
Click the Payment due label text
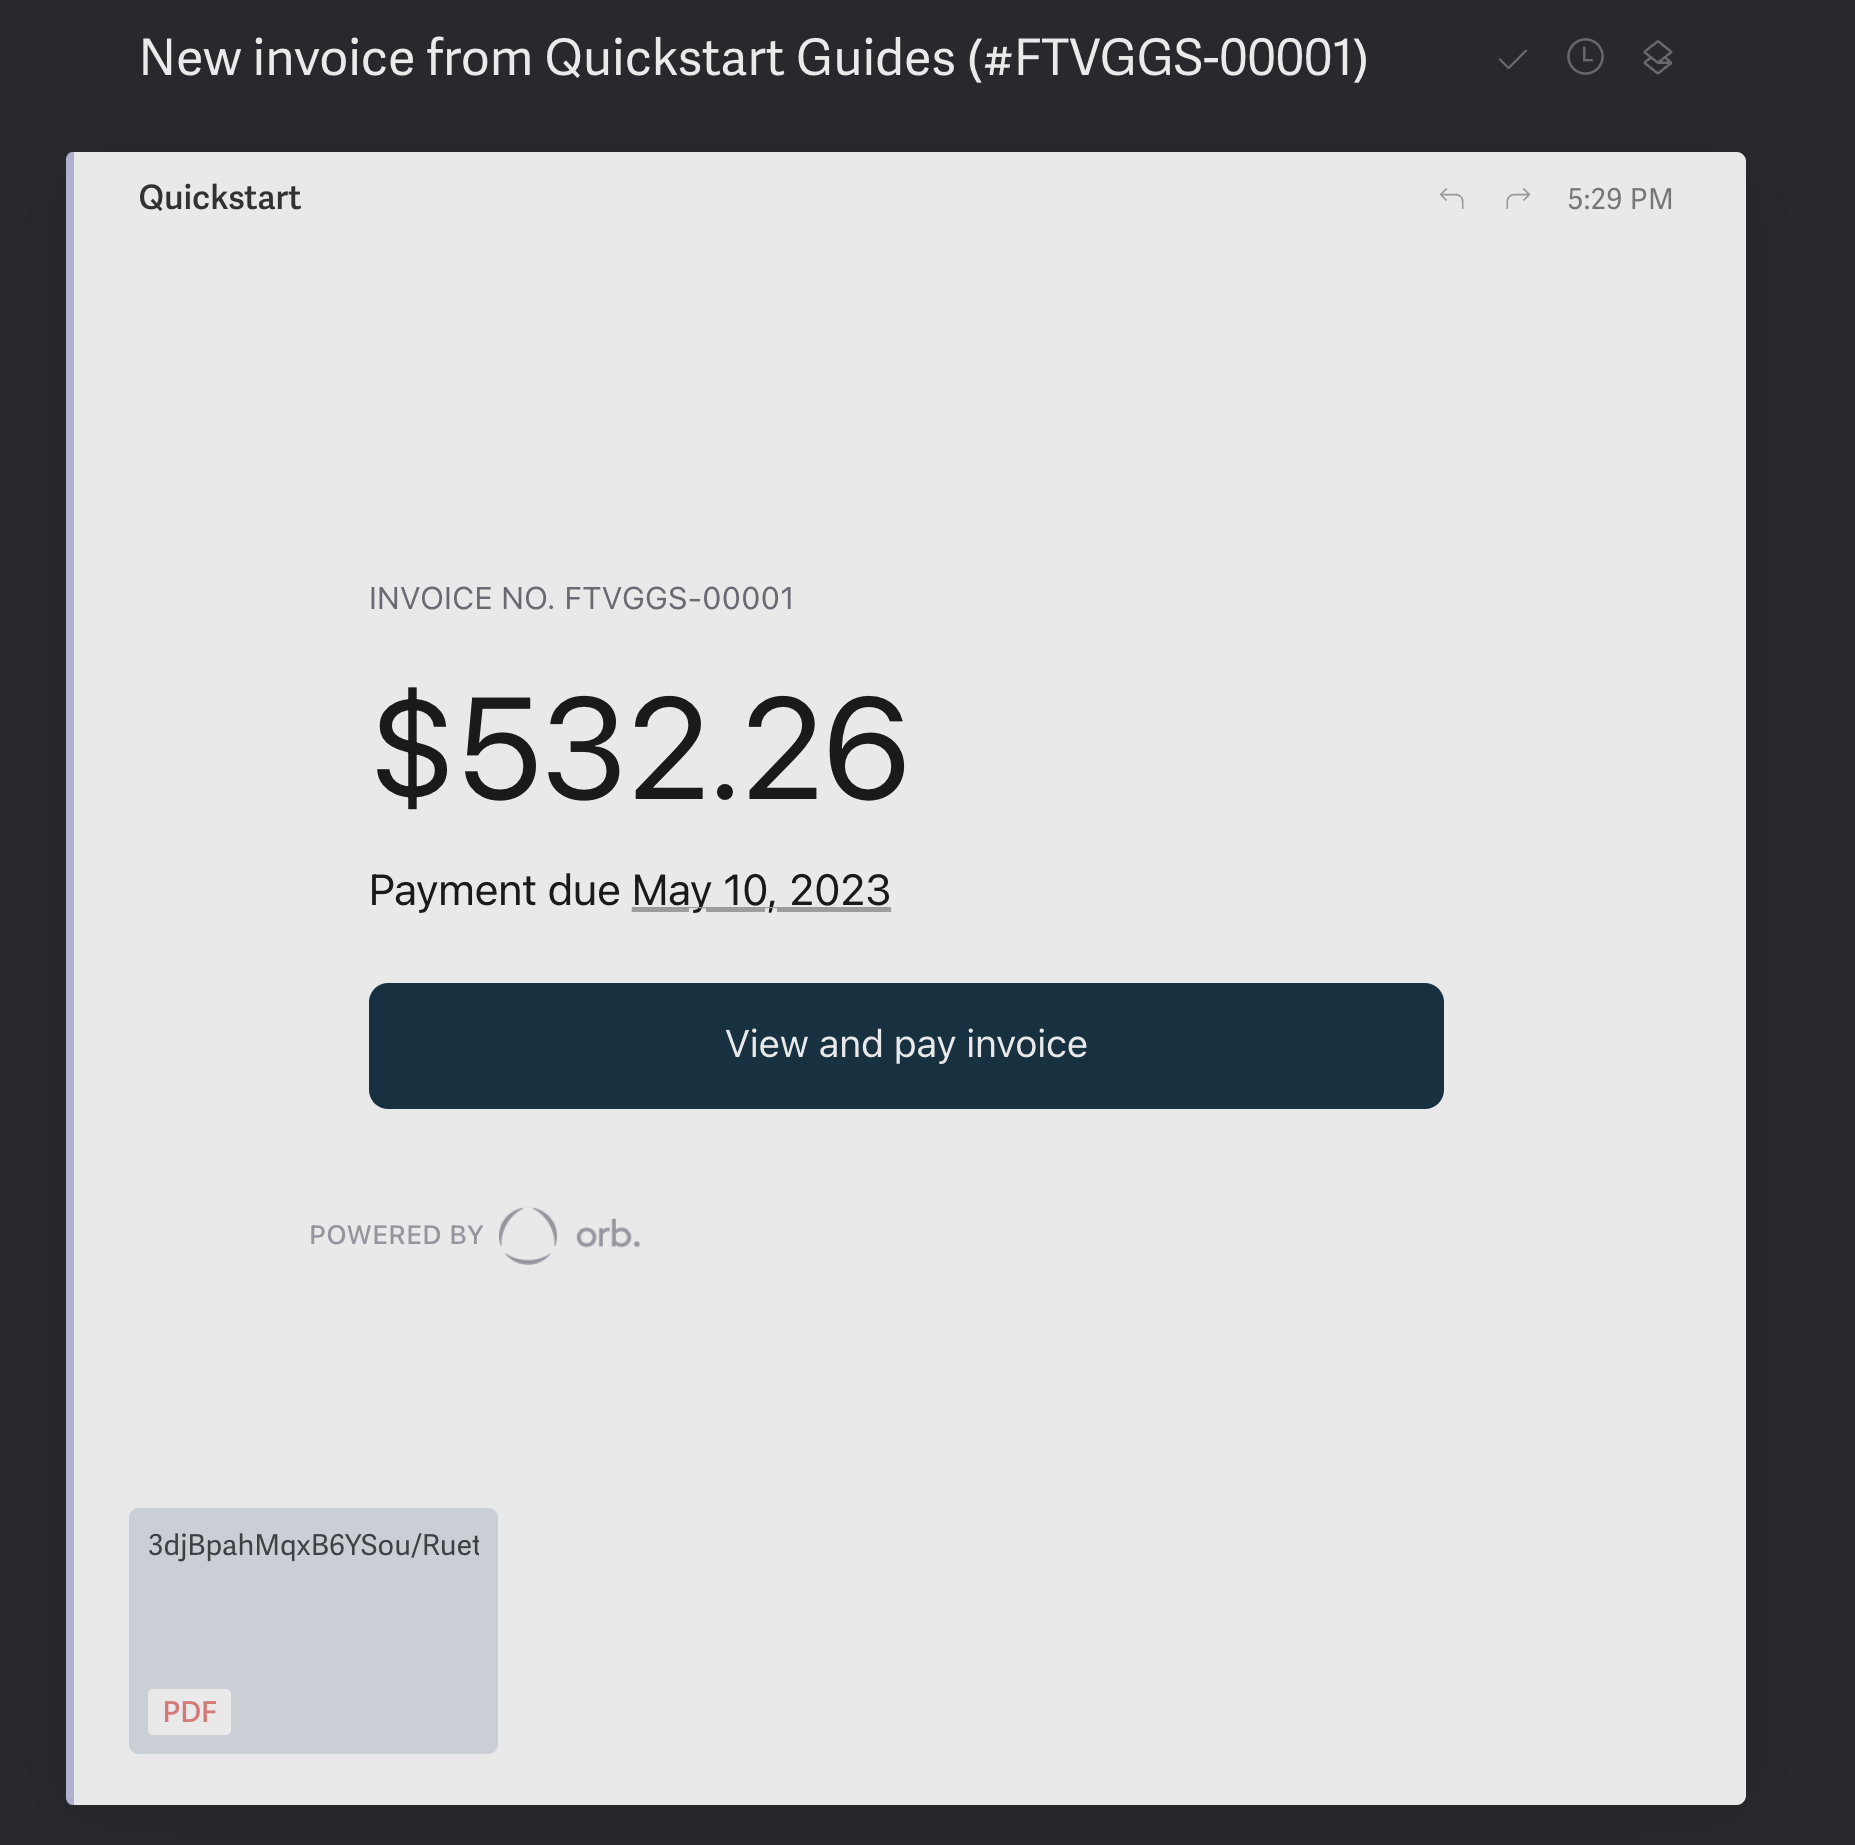494,890
